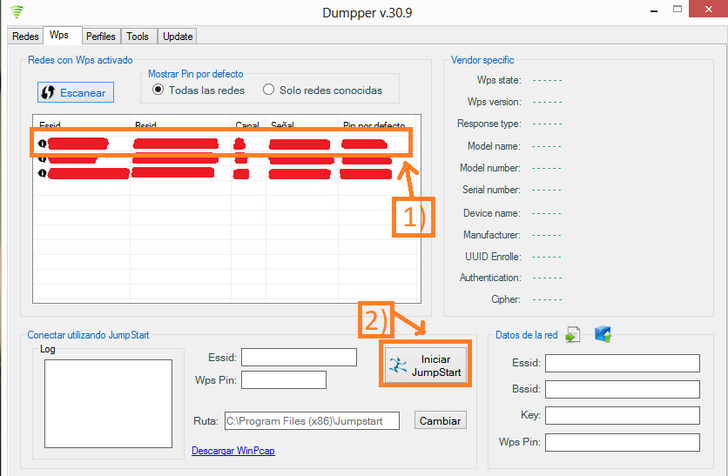The width and height of the screenshot is (728, 476).
Task: Click the JumpStart Essid input field
Action: click(x=298, y=357)
